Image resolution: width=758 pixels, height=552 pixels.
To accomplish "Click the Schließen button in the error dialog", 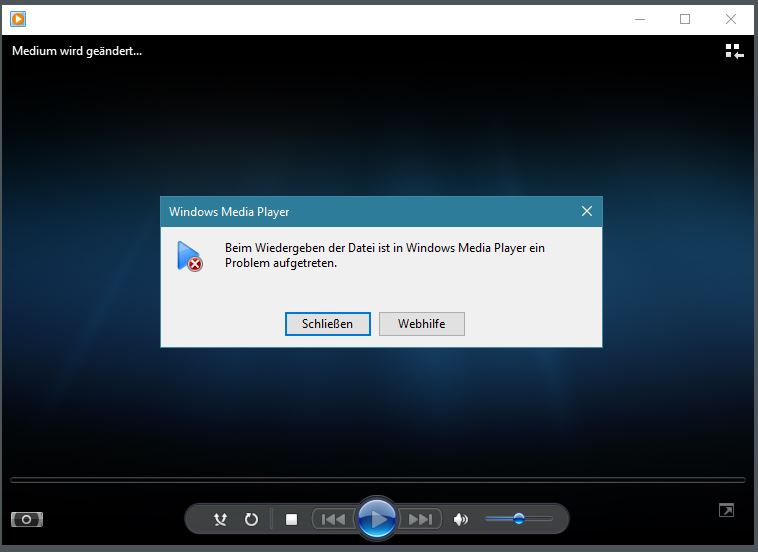I will tap(328, 324).
